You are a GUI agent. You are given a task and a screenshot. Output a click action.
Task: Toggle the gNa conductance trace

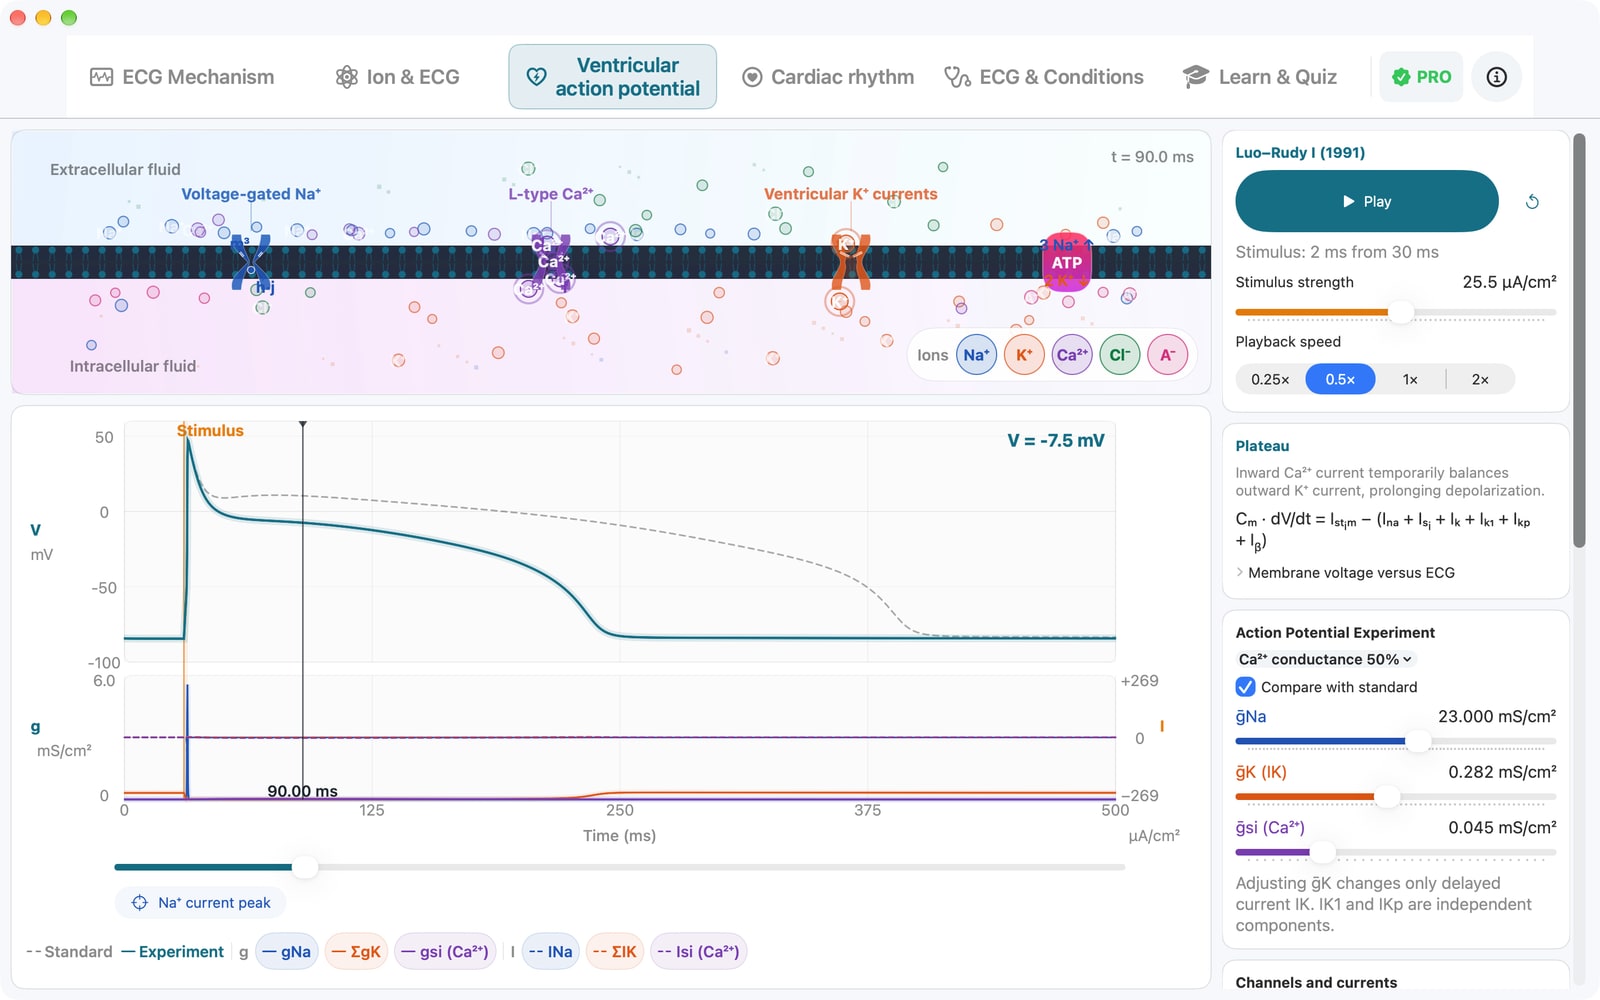[x=286, y=952]
